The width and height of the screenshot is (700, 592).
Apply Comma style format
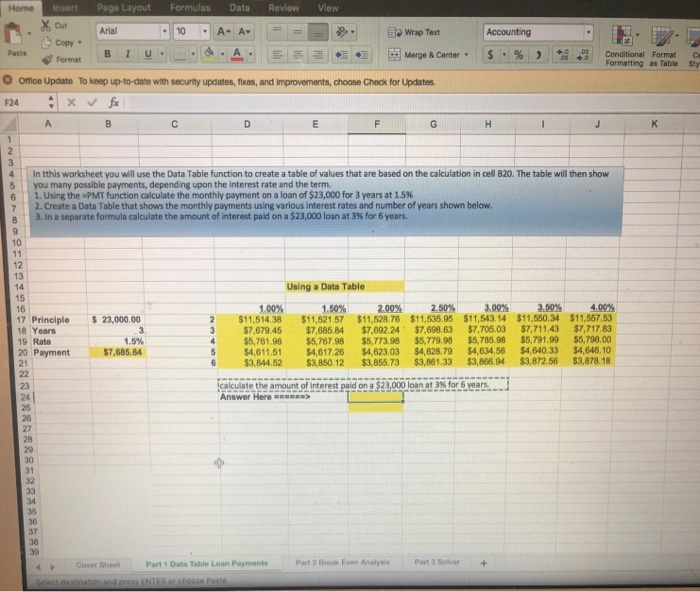coord(538,54)
